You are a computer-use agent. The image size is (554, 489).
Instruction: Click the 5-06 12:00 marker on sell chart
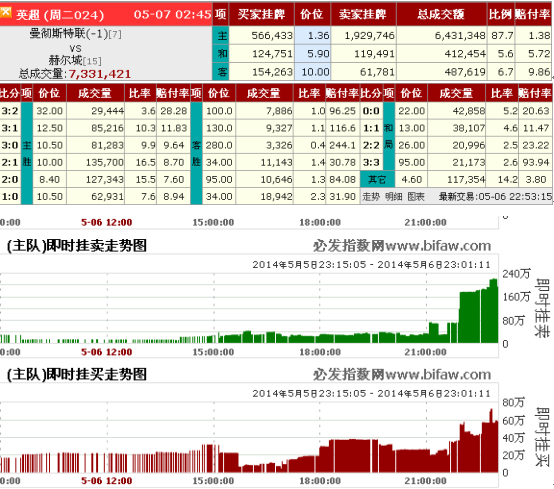(107, 352)
